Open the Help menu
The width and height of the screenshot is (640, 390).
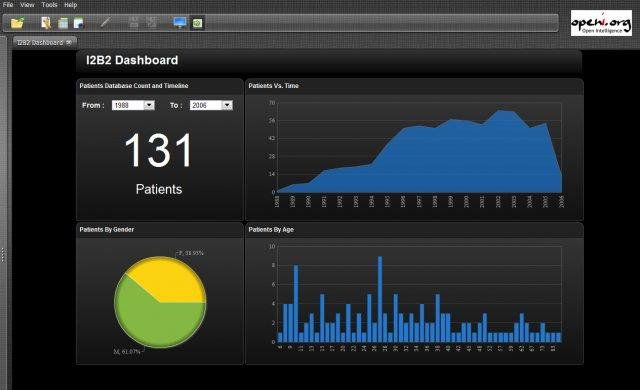pos(71,5)
